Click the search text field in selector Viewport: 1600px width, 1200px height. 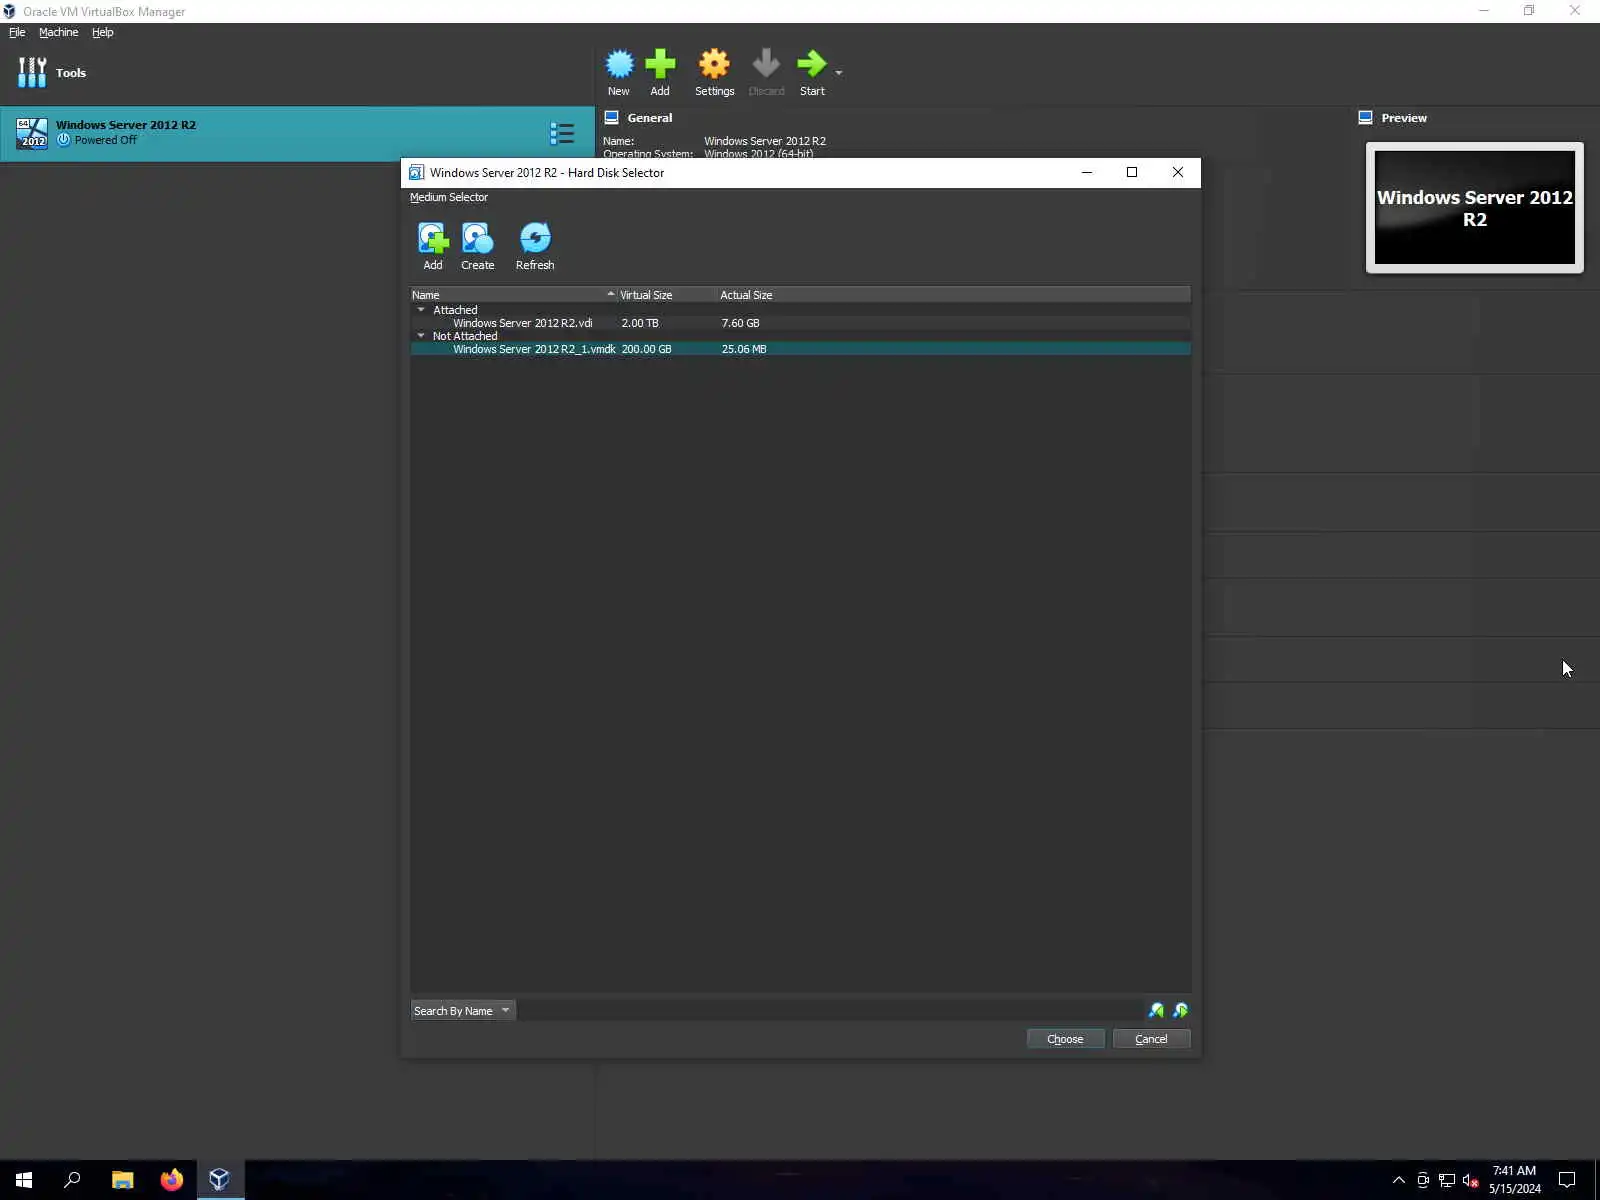[x=830, y=1010]
